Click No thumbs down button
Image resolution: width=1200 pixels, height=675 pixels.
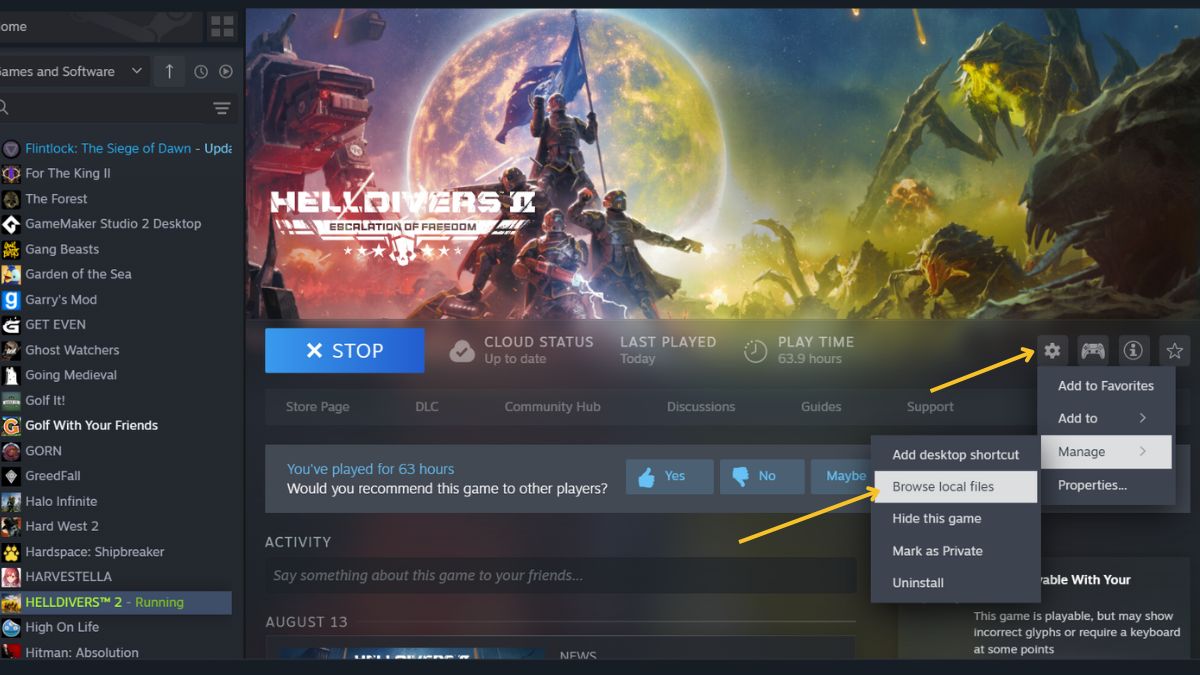point(762,476)
